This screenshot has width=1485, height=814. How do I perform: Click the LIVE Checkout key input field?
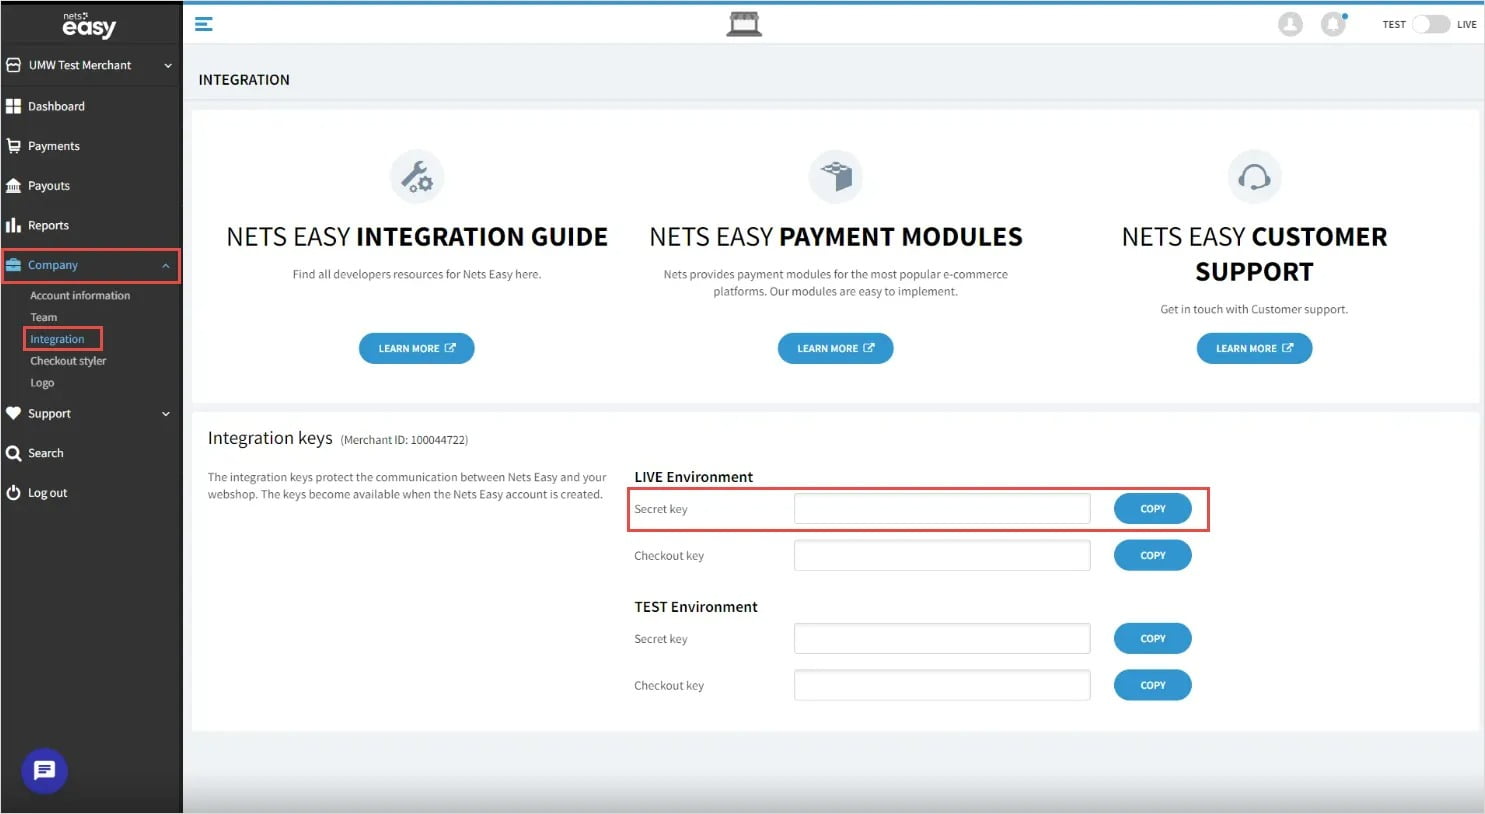pyautogui.click(x=942, y=555)
